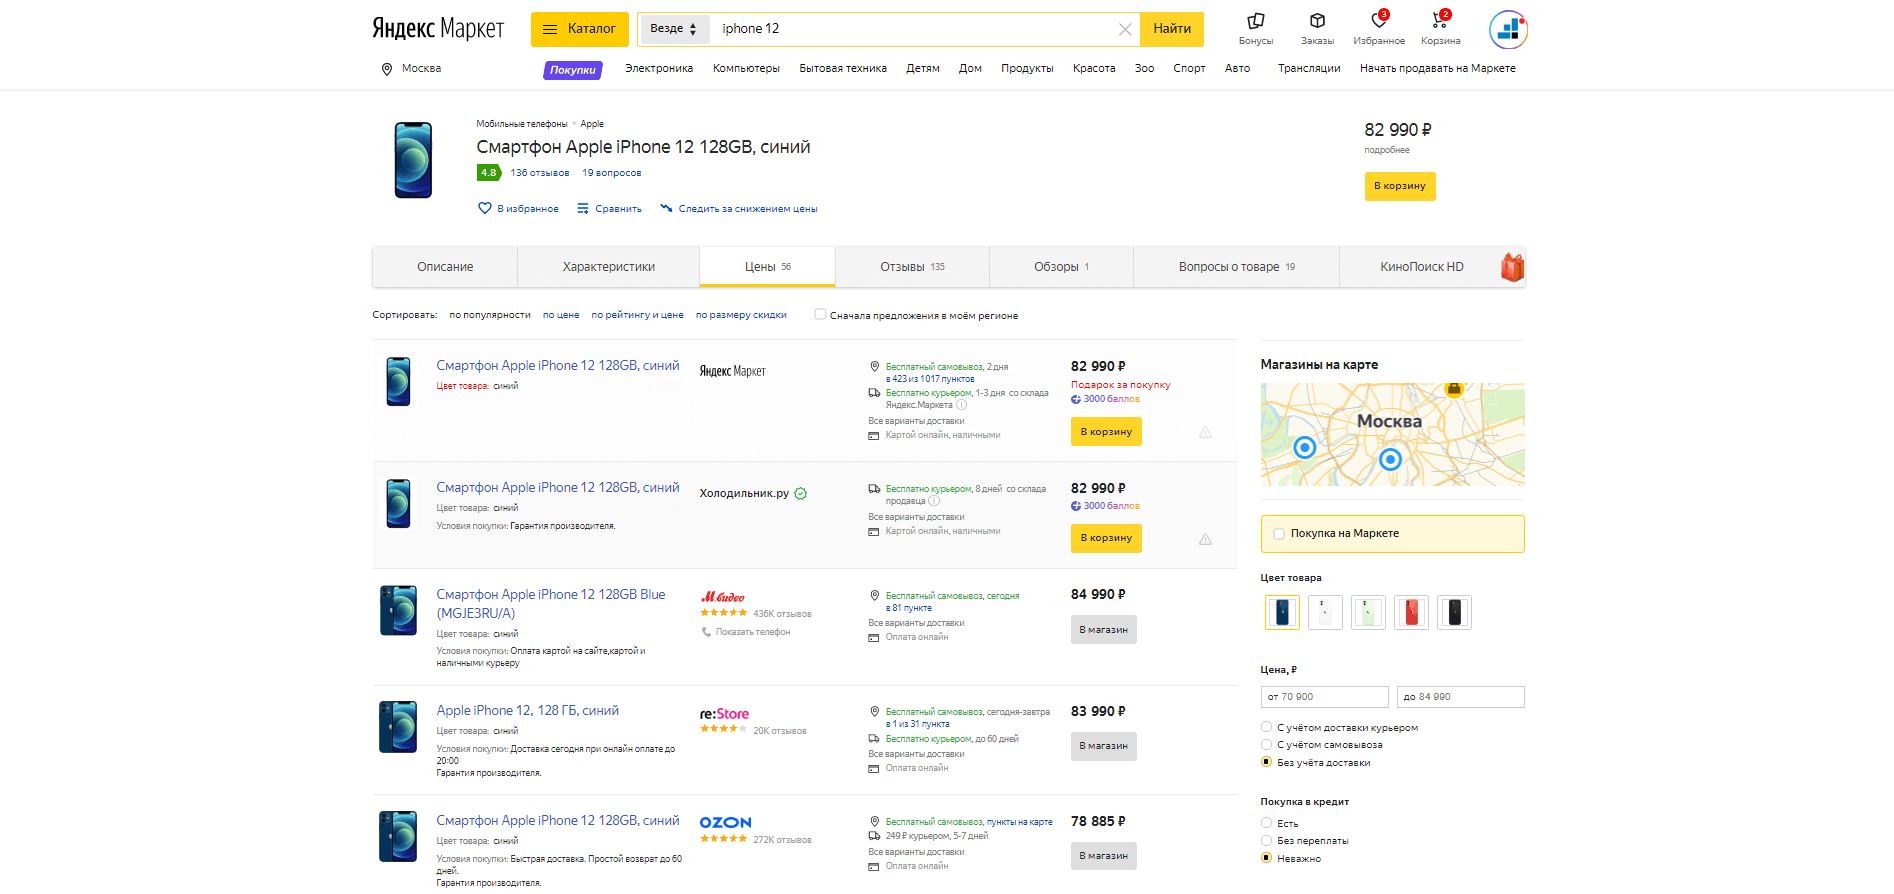This screenshot has height=894, width=1894.
Task: Open the Москва stores map
Action: 1393,434
